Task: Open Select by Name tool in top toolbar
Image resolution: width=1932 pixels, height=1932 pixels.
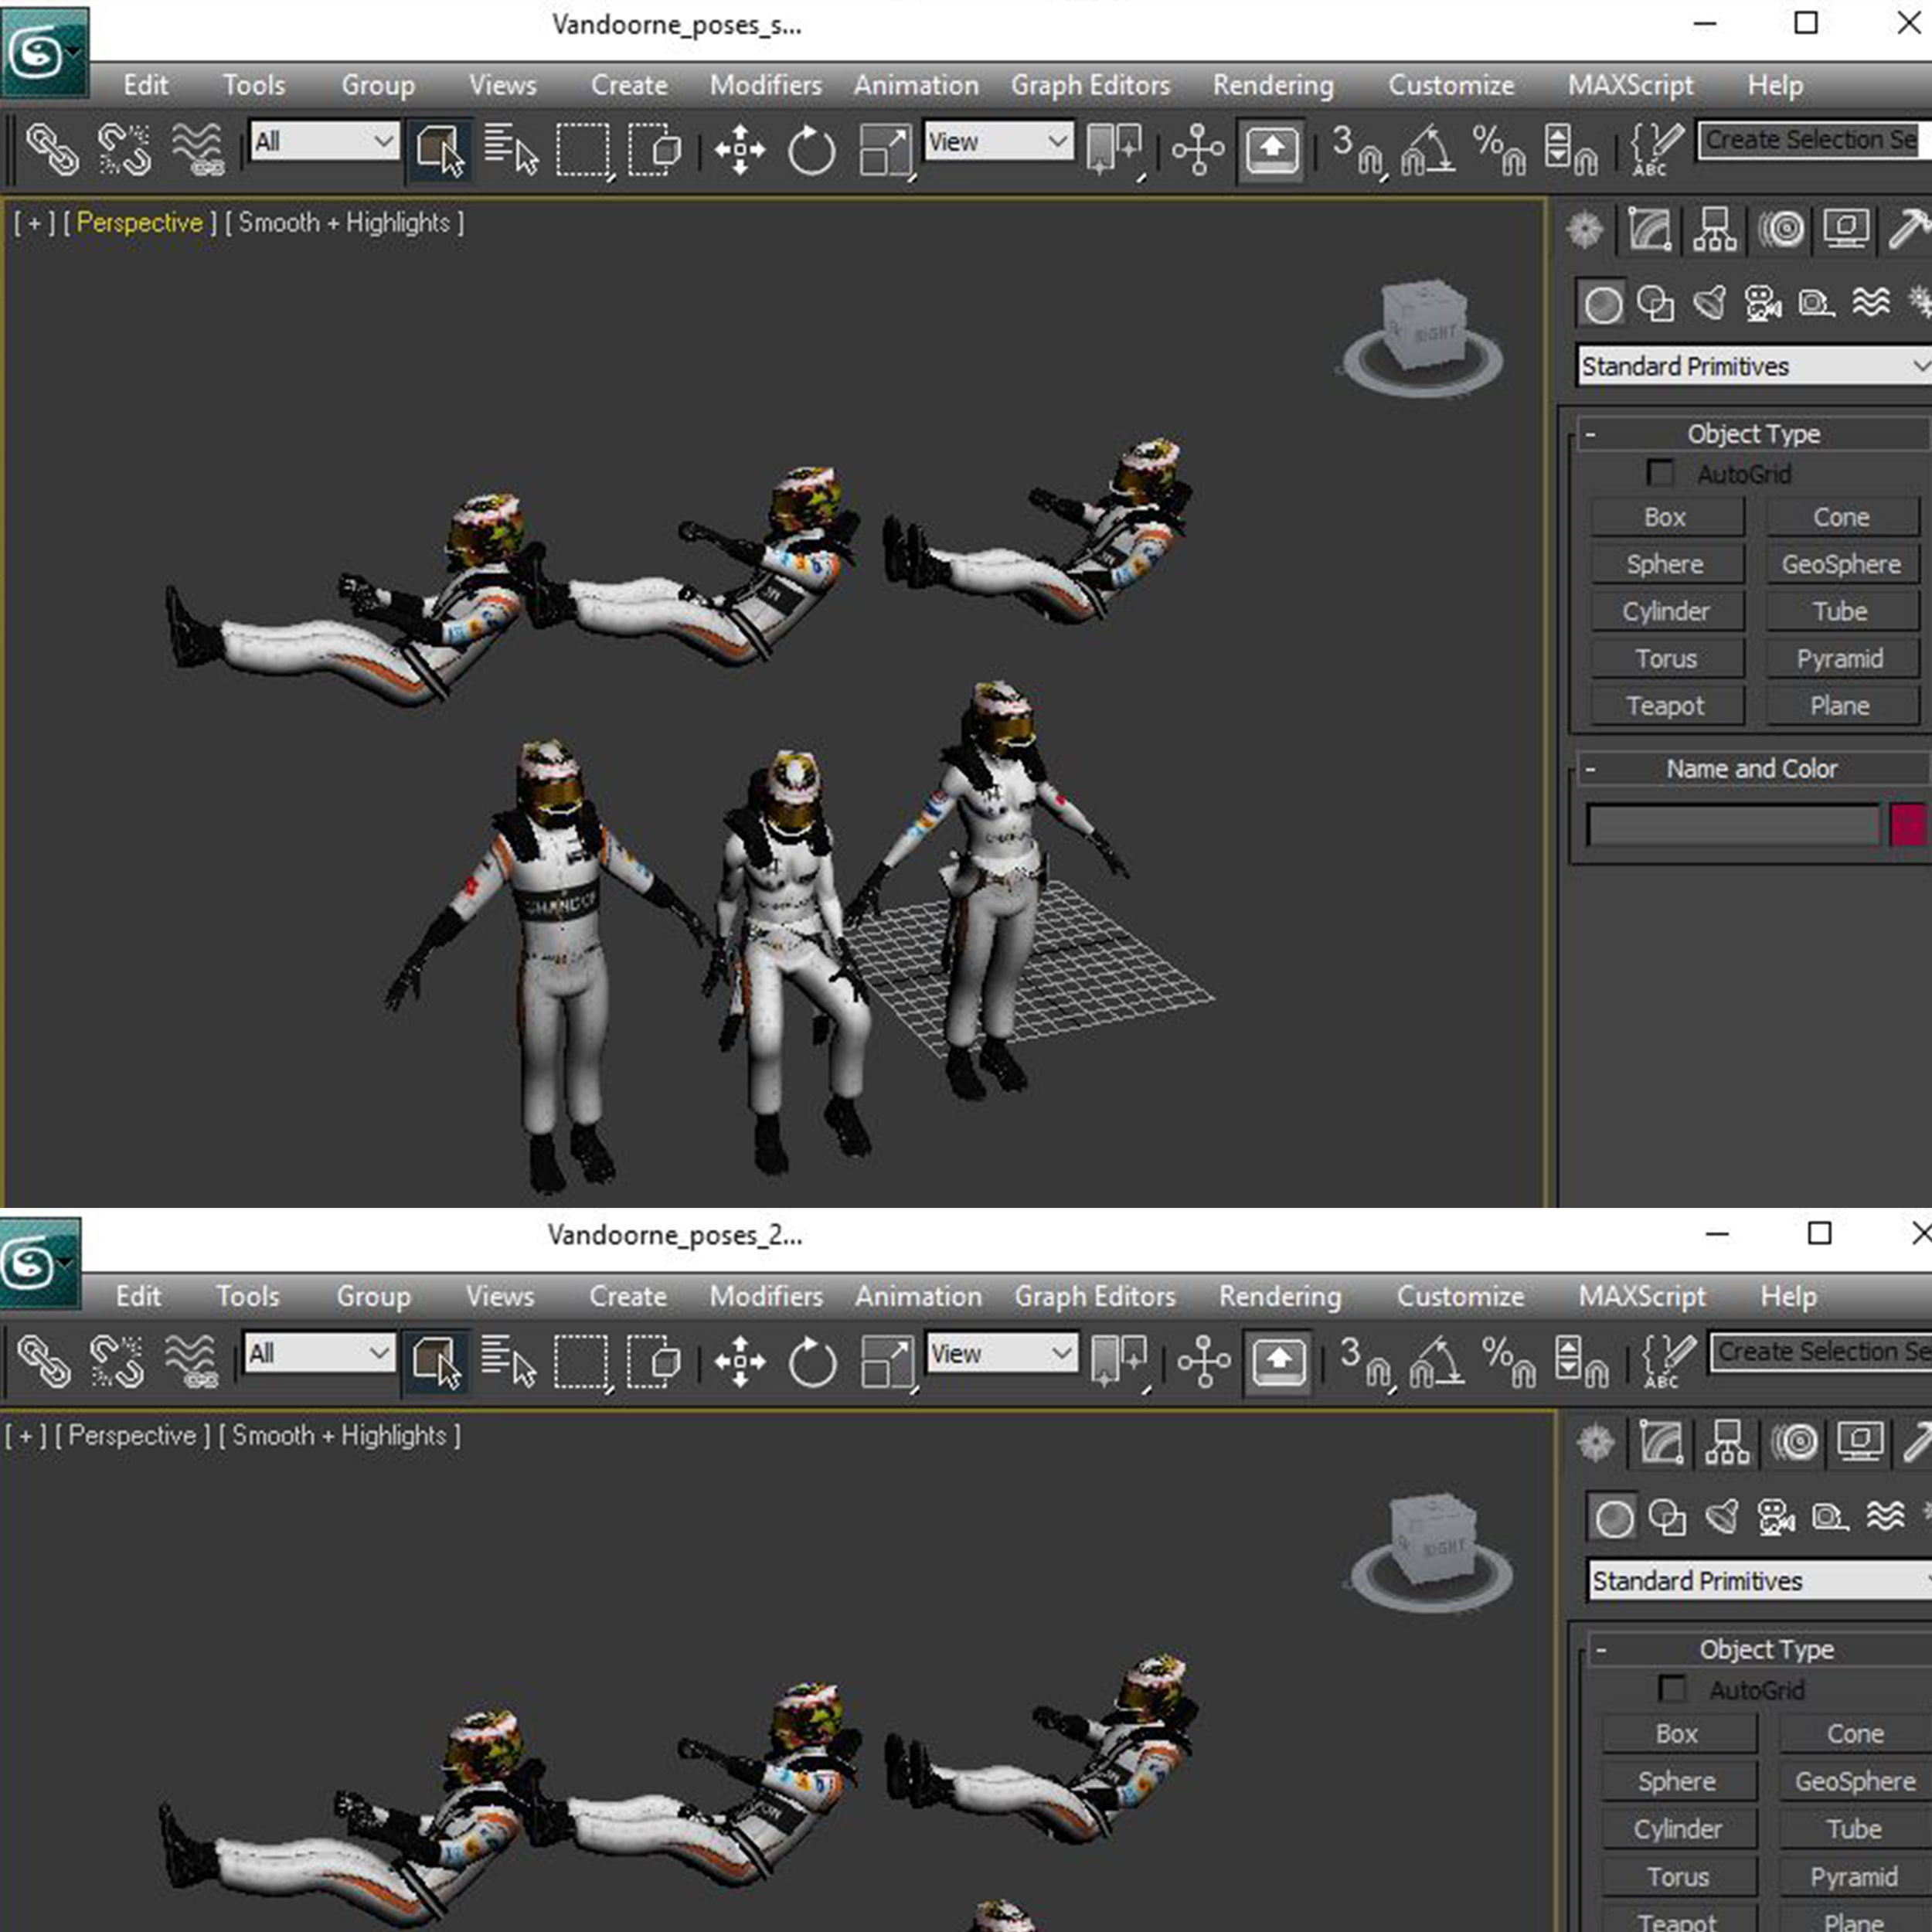Action: 511,151
